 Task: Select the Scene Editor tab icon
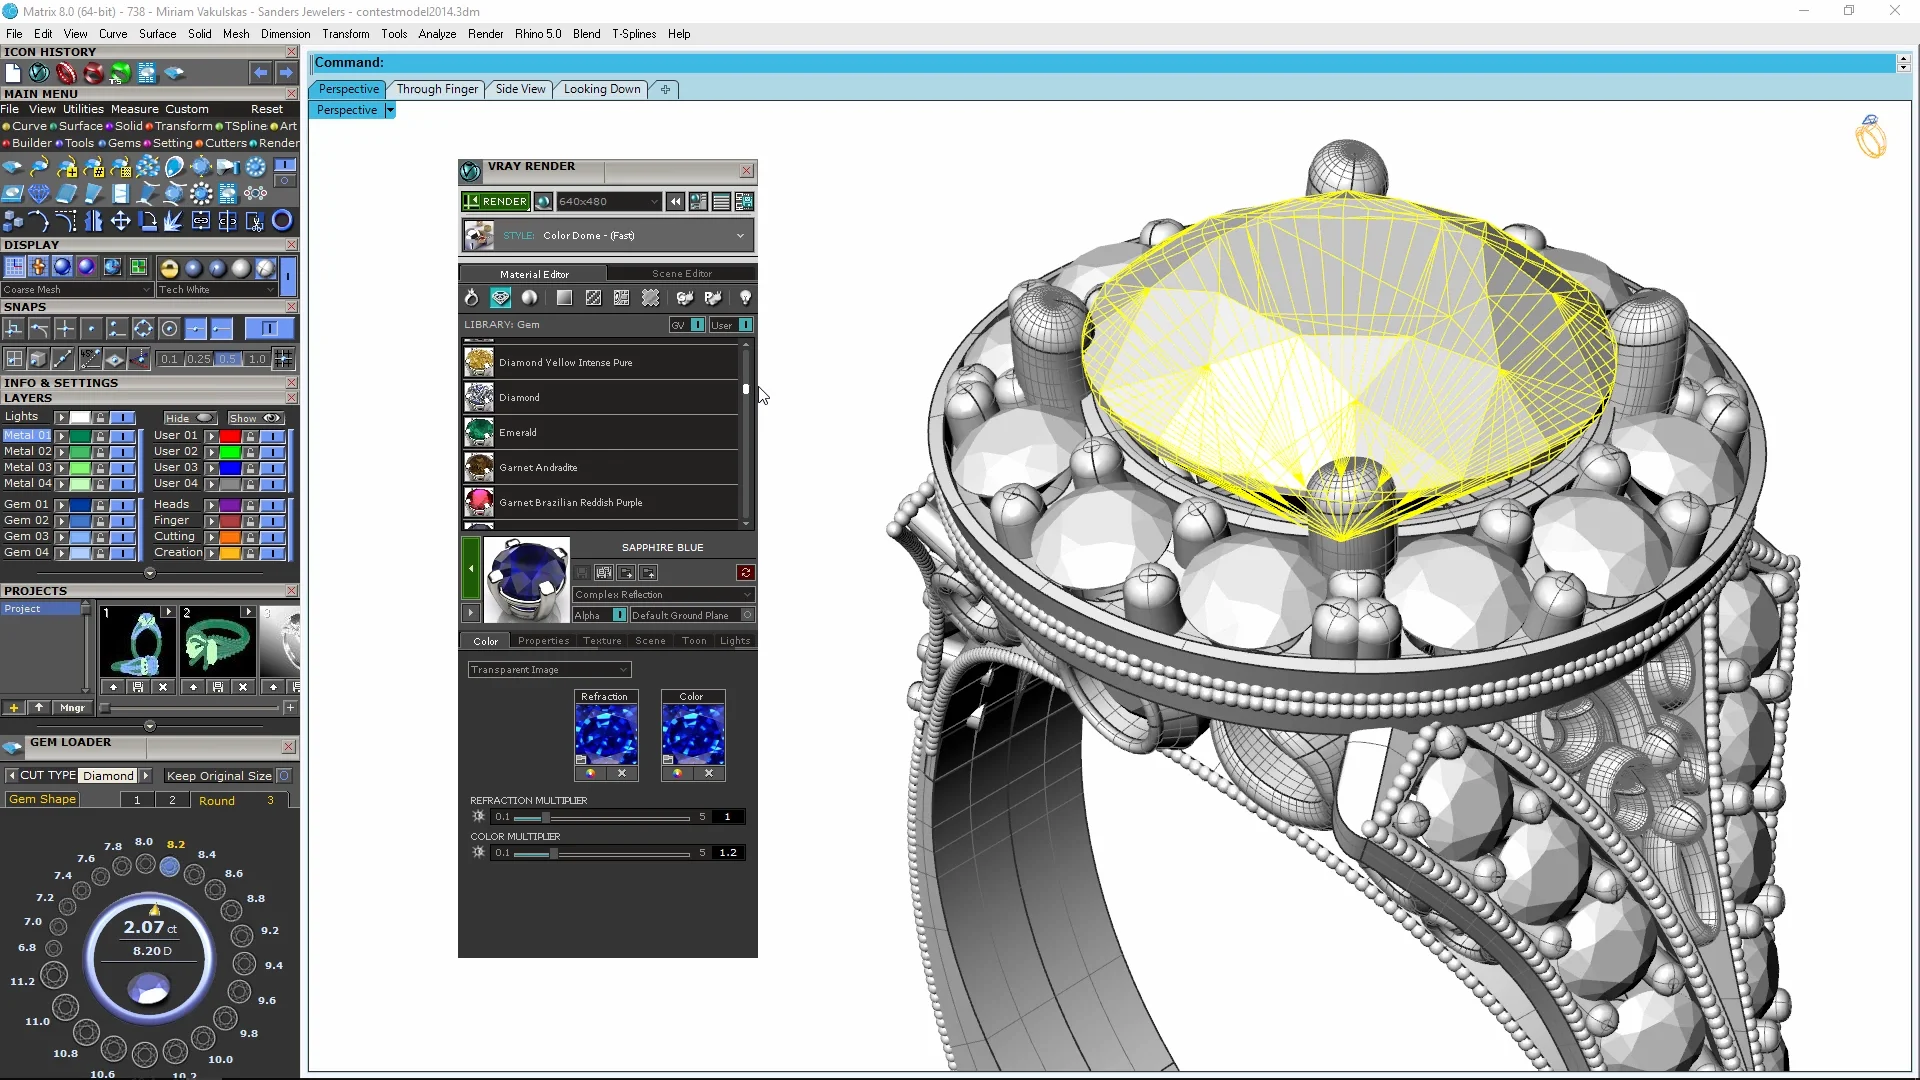point(680,273)
